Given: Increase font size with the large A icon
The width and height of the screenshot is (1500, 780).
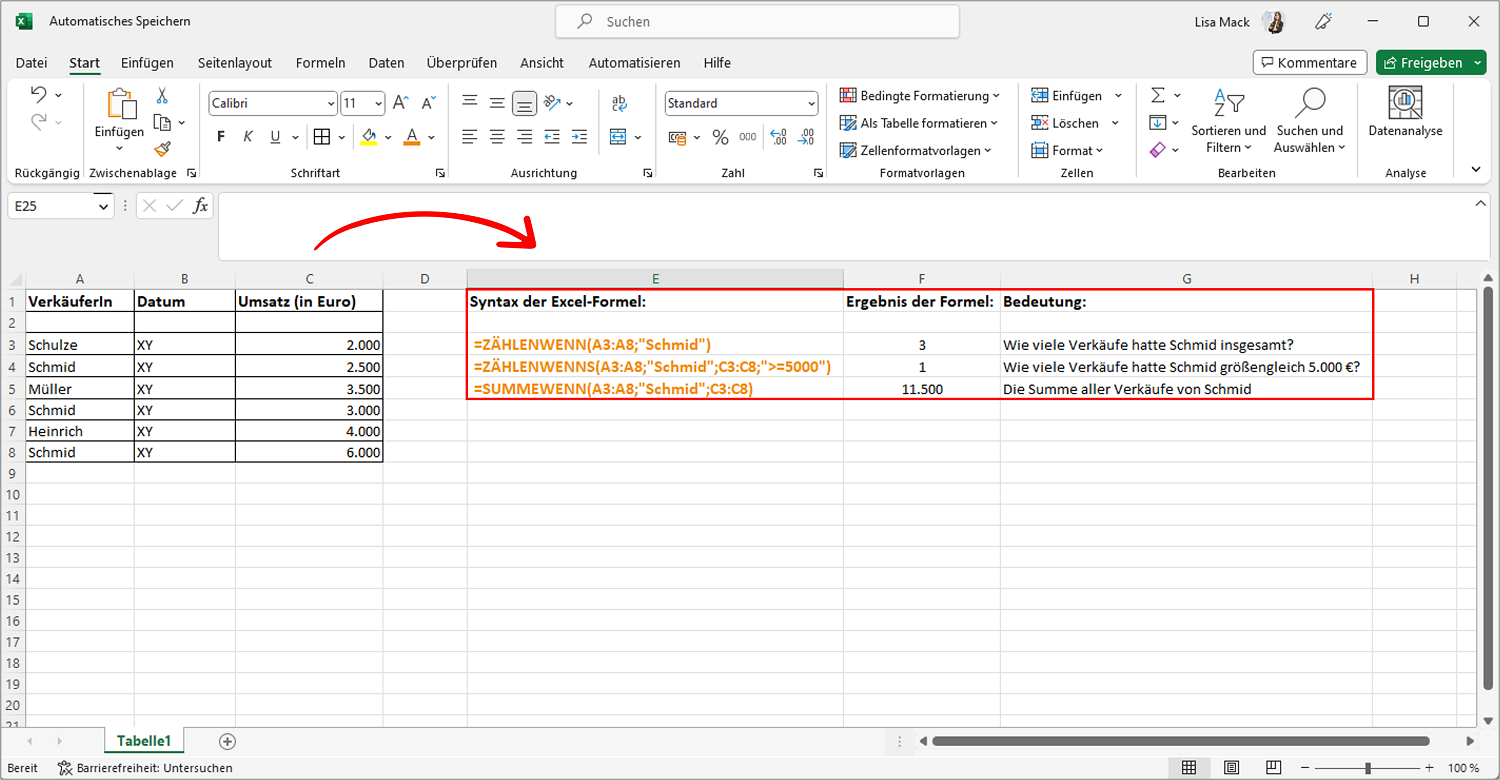Looking at the screenshot, I should 400,103.
